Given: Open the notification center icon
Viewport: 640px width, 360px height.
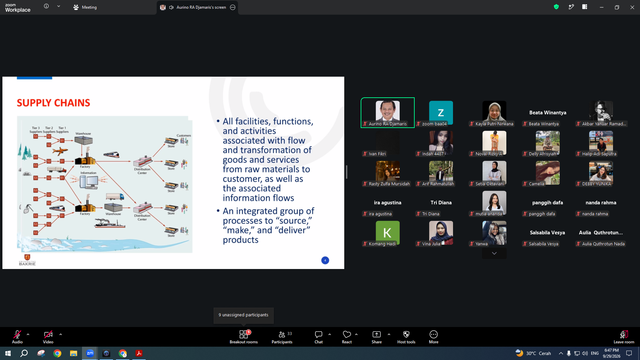Looking at the screenshot, I should [629, 353].
